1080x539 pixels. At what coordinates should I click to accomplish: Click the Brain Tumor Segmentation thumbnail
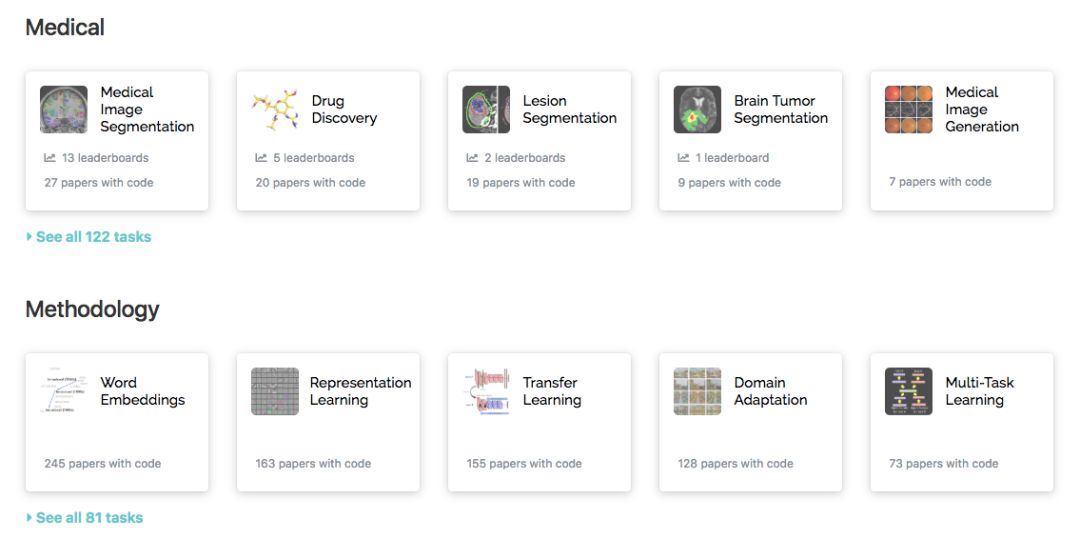pyautogui.click(x=697, y=110)
